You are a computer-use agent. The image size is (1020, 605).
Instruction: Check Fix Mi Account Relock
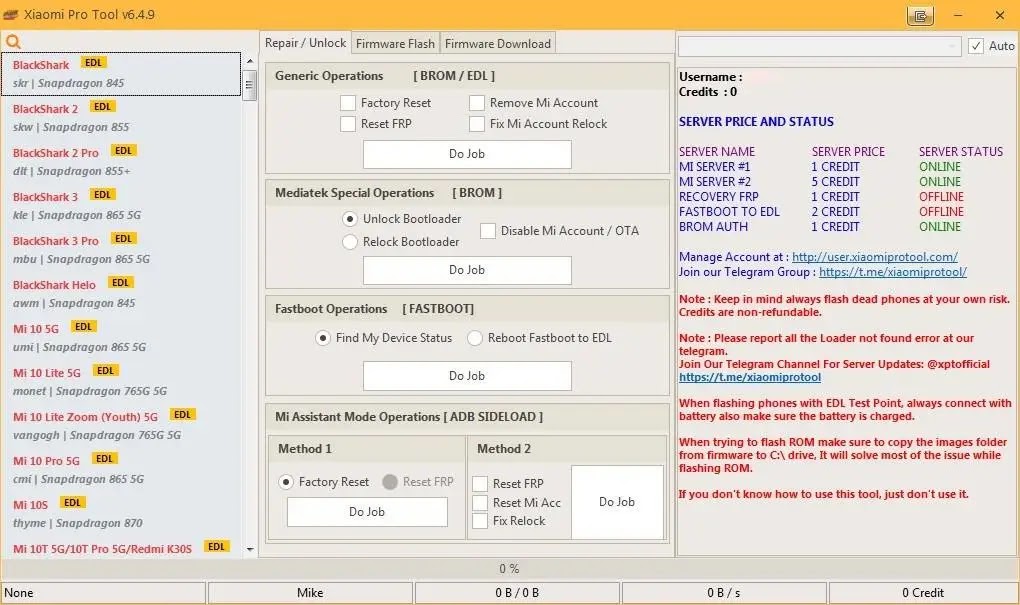[477, 124]
